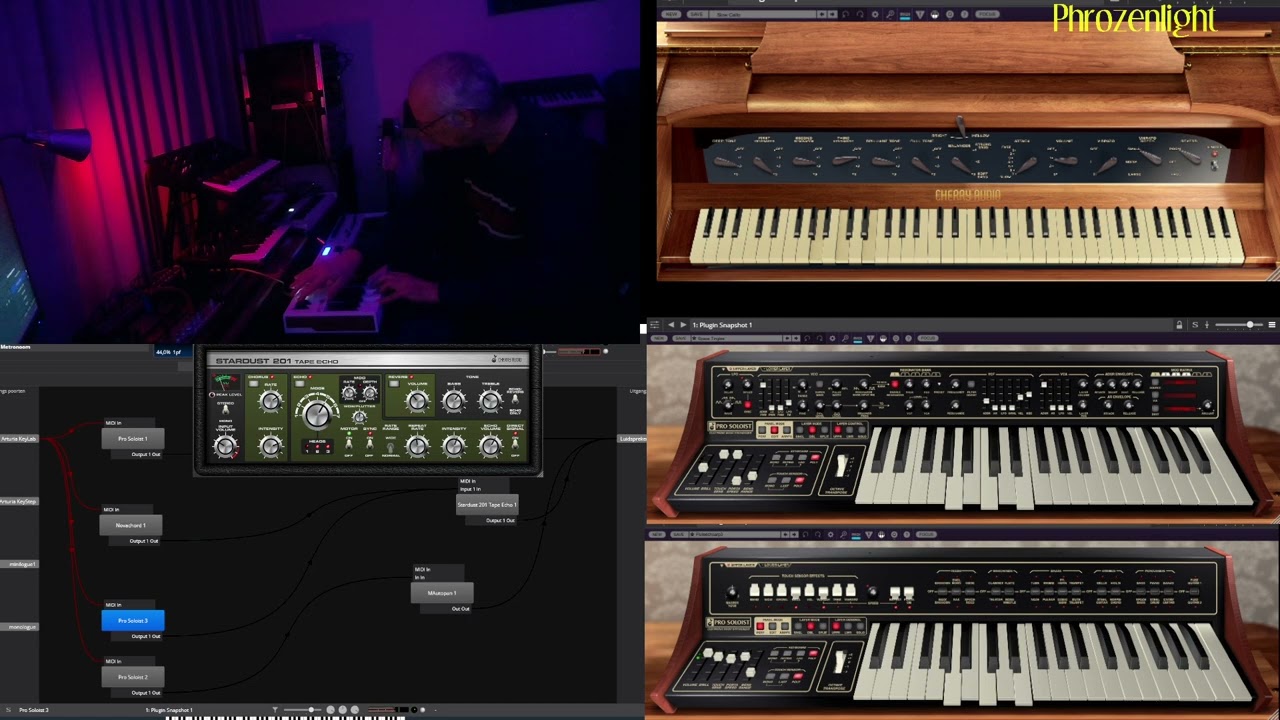
Task: Click NEW in upper Pro Soloist toolbar
Action: point(661,338)
